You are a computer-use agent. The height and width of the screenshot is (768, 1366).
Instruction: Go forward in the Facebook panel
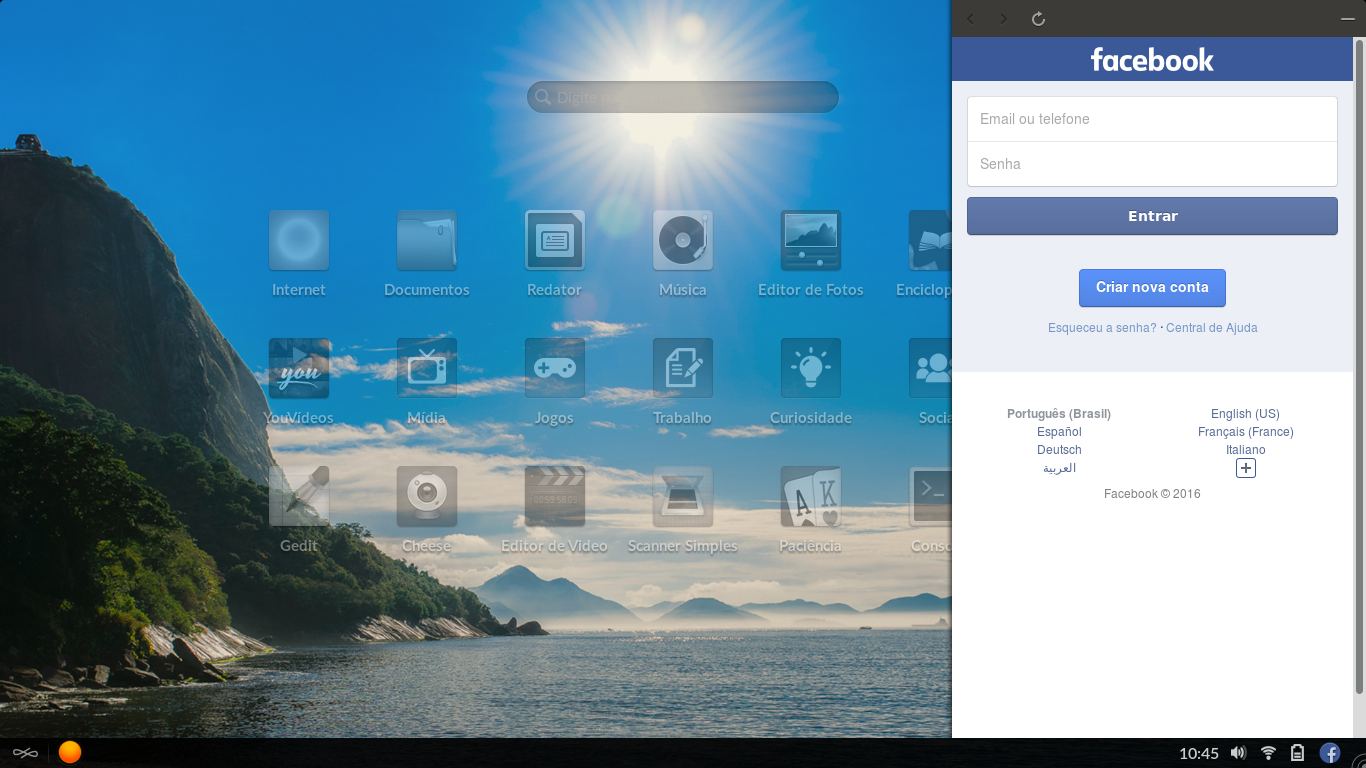click(x=1004, y=19)
